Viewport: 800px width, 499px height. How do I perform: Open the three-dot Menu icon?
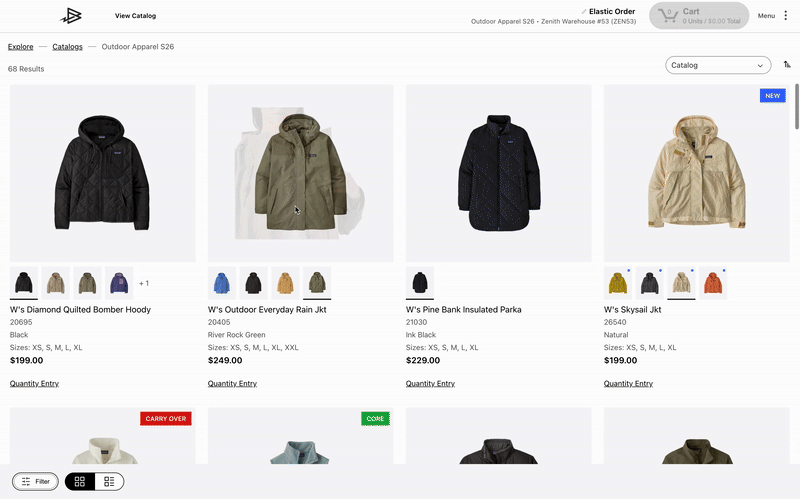coord(785,15)
